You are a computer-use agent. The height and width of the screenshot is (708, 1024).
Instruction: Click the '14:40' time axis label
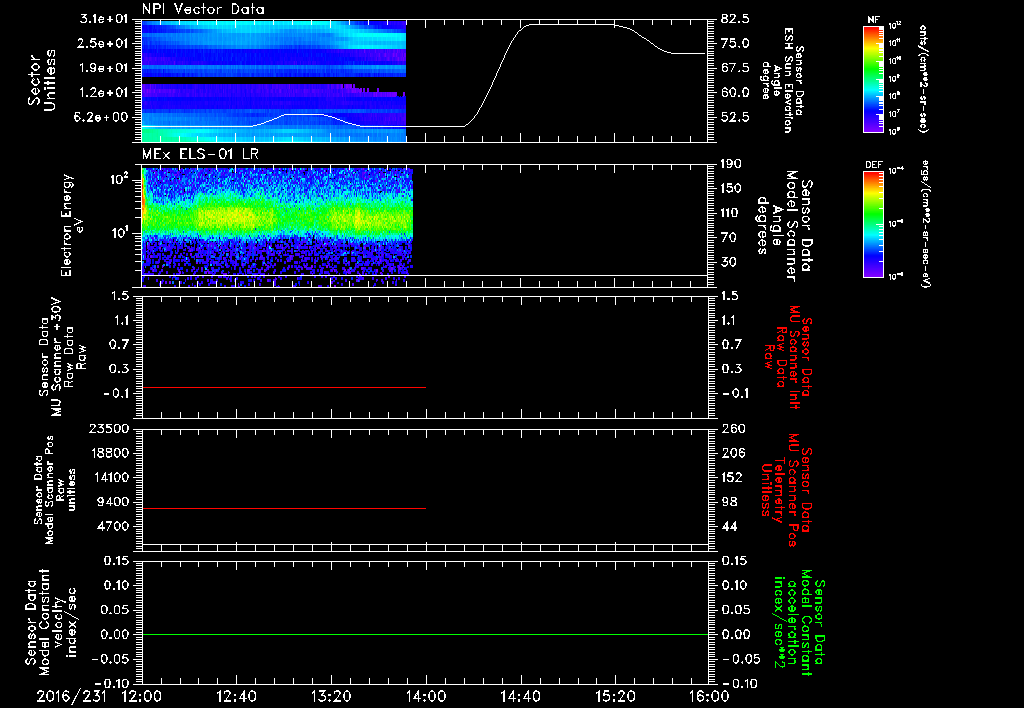pyautogui.click(x=520, y=696)
